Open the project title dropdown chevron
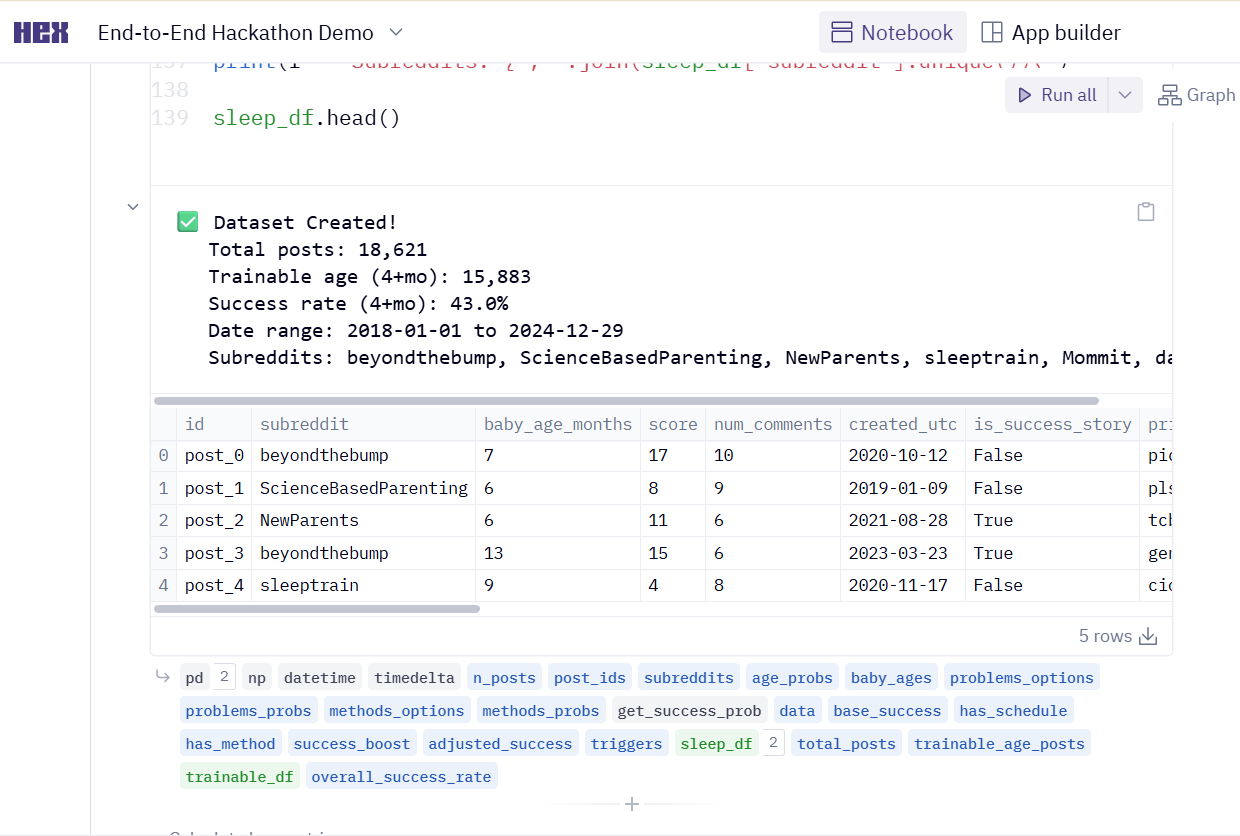 tap(396, 33)
